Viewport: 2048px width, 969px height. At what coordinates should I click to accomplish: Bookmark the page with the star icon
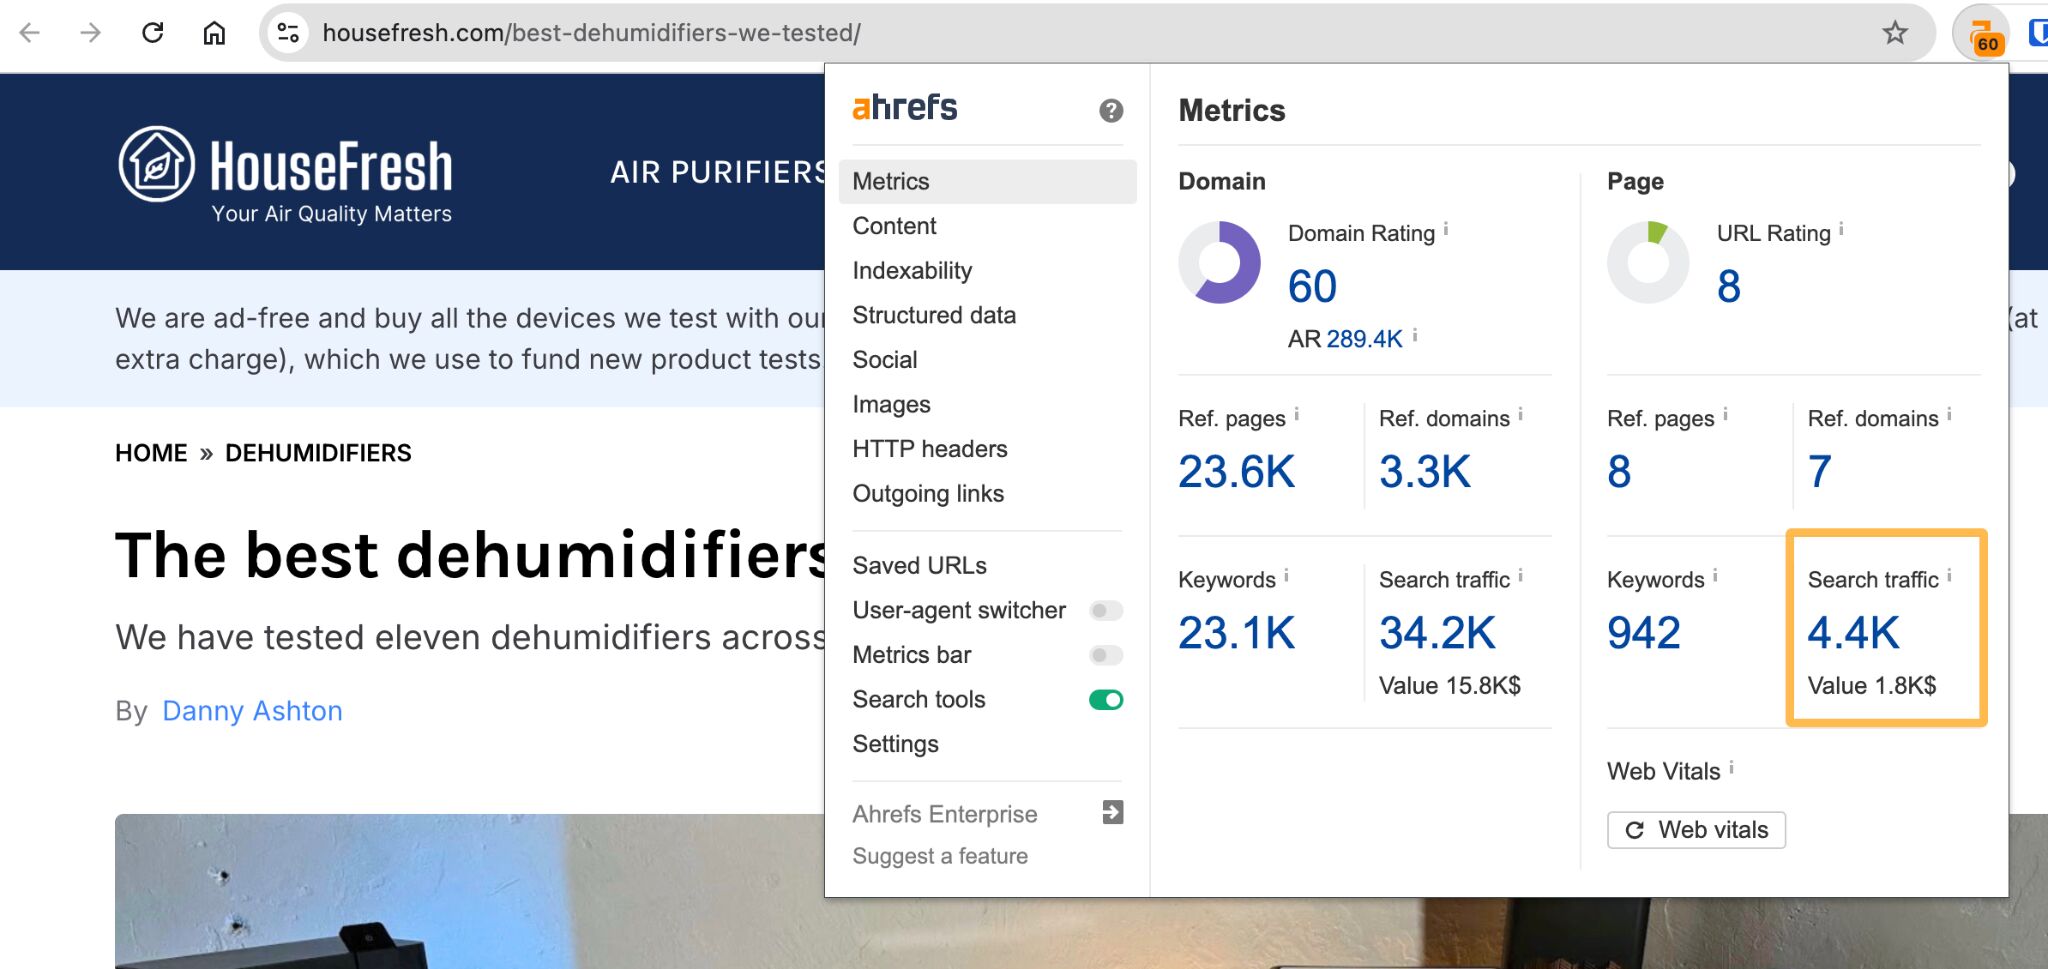(x=1894, y=33)
